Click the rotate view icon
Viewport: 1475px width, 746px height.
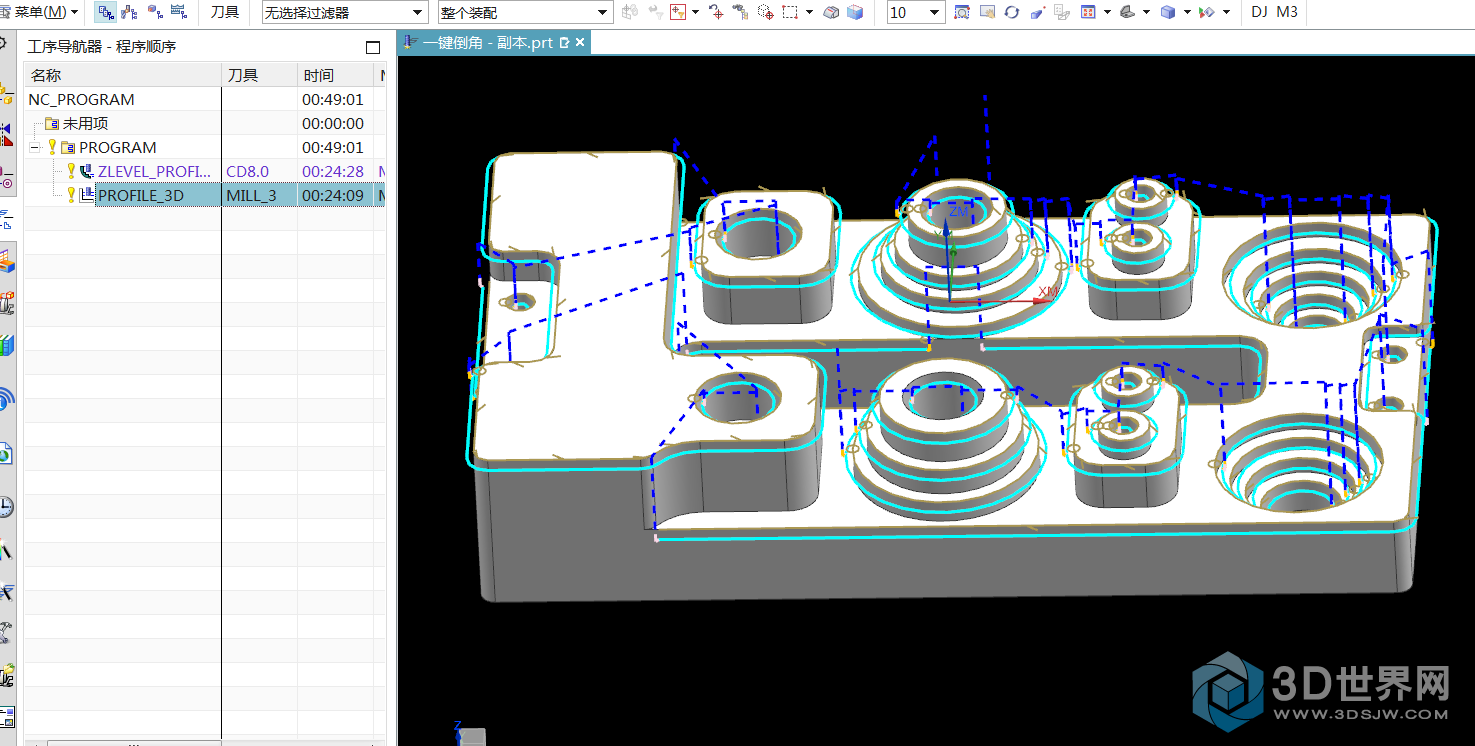[x=1012, y=12]
